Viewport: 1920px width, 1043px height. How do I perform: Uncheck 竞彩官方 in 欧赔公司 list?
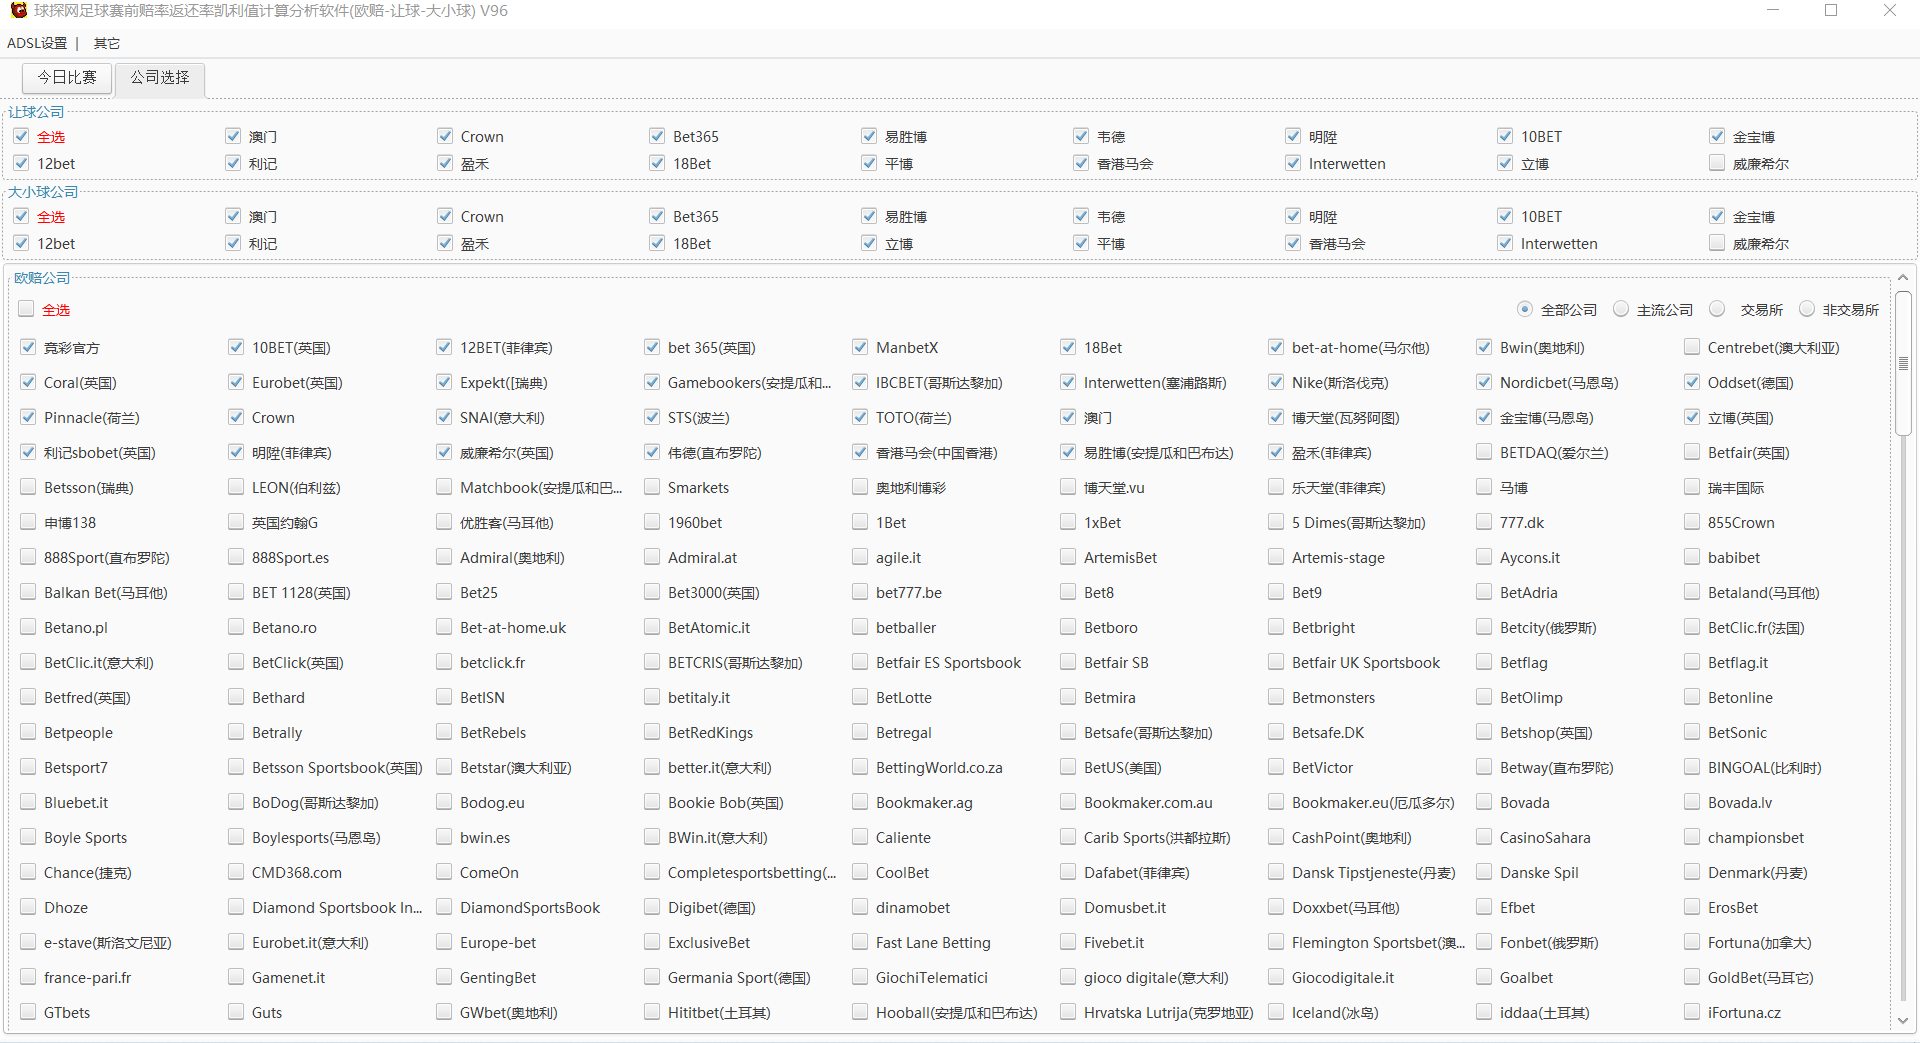click(x=28, y=347)
